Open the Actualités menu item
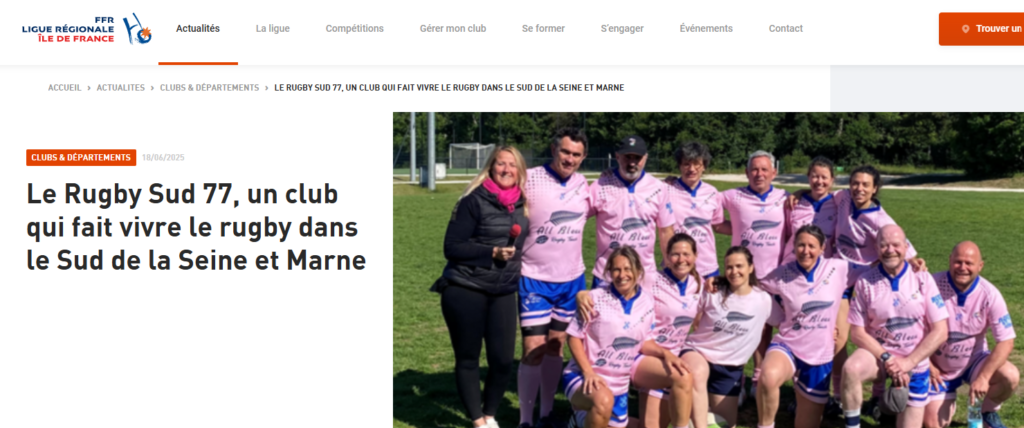The image size is (1024, 428). 198,29
